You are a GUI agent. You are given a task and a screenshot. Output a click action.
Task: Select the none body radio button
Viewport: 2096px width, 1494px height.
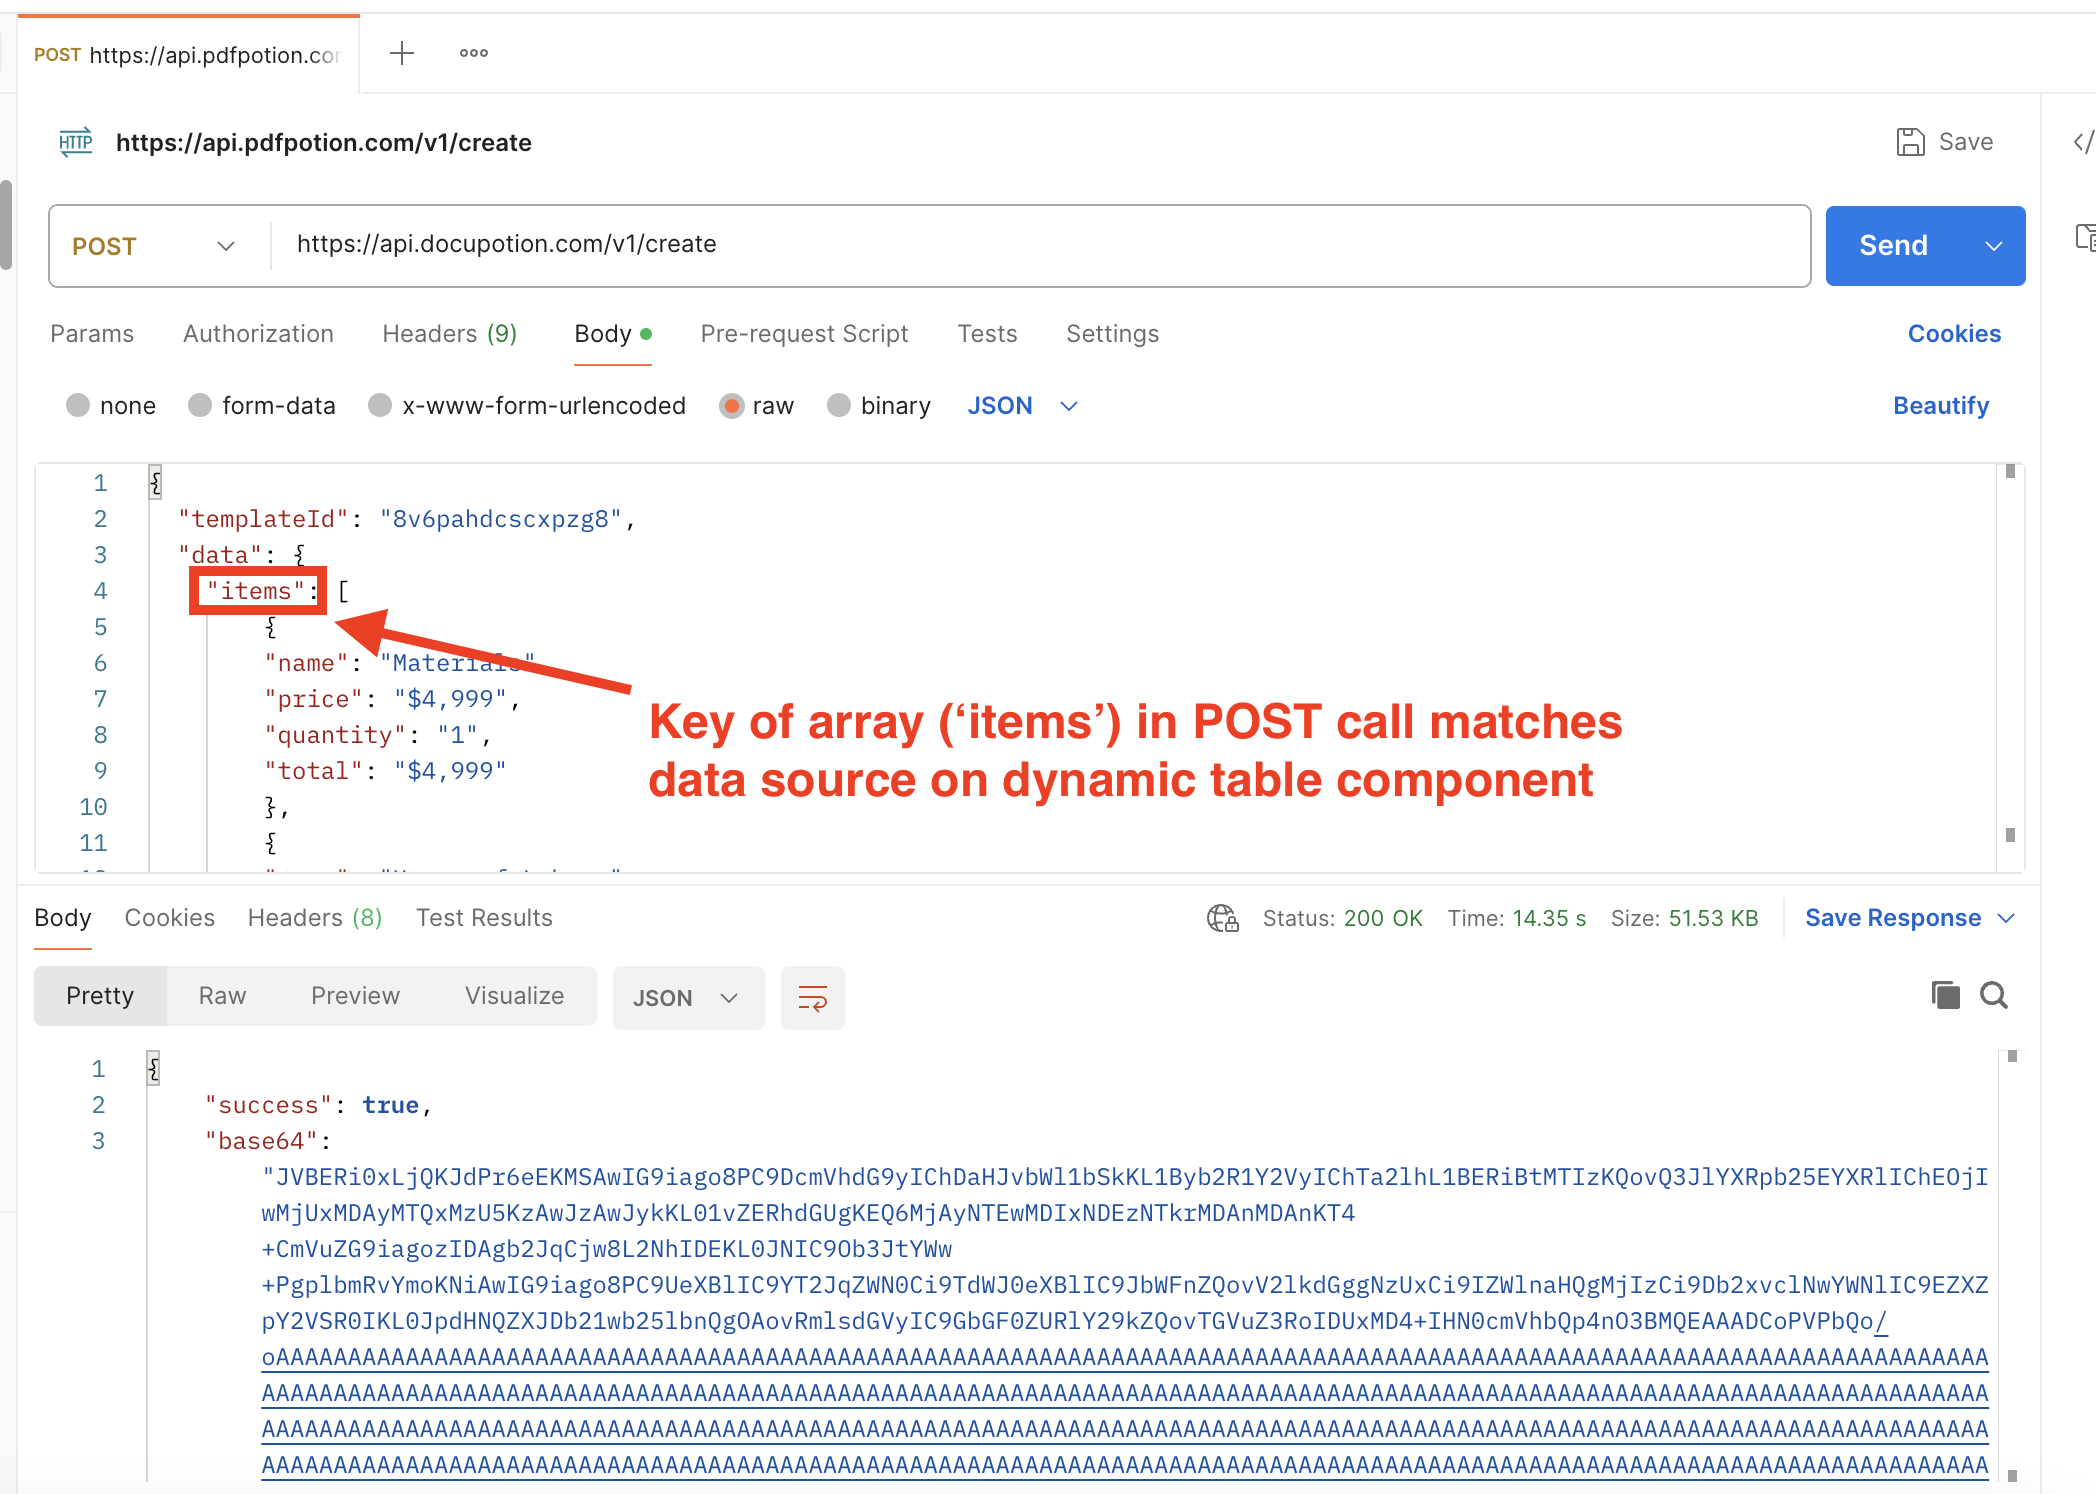click(78, 405)
